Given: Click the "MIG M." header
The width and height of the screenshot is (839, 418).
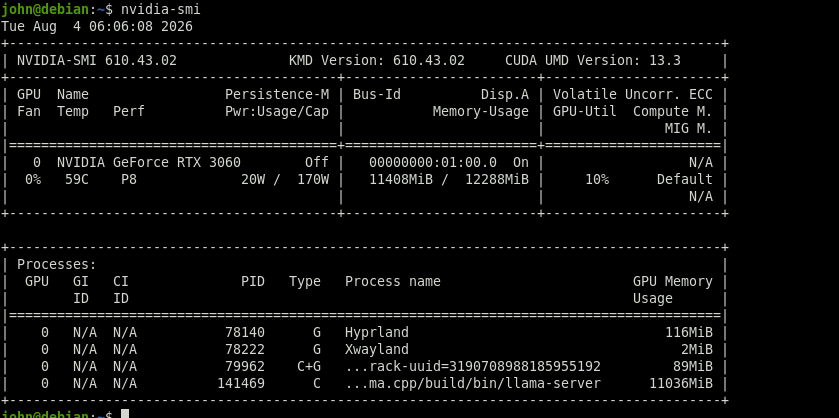Looking at the screenshot, I should (x=689, y=129).
